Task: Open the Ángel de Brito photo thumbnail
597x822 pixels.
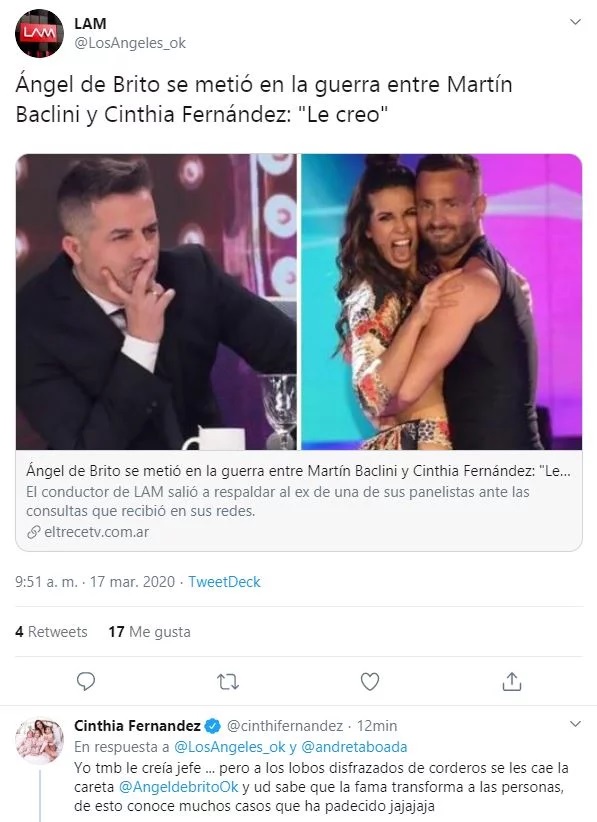Action: [156, 302]
